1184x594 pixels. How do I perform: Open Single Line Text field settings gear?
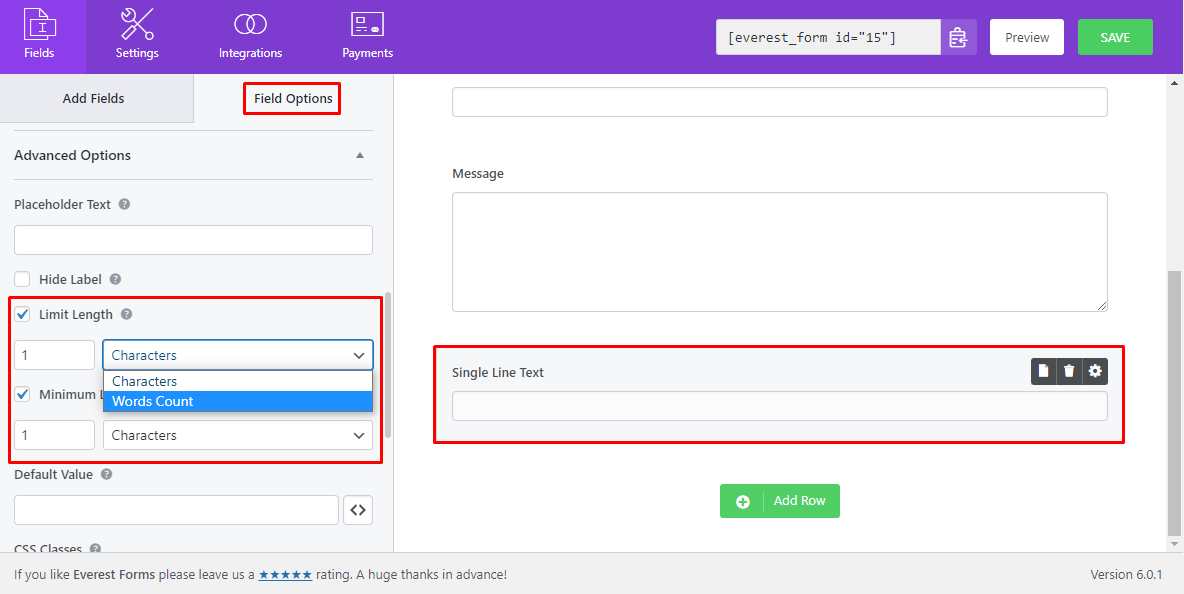click(1095, 370)
